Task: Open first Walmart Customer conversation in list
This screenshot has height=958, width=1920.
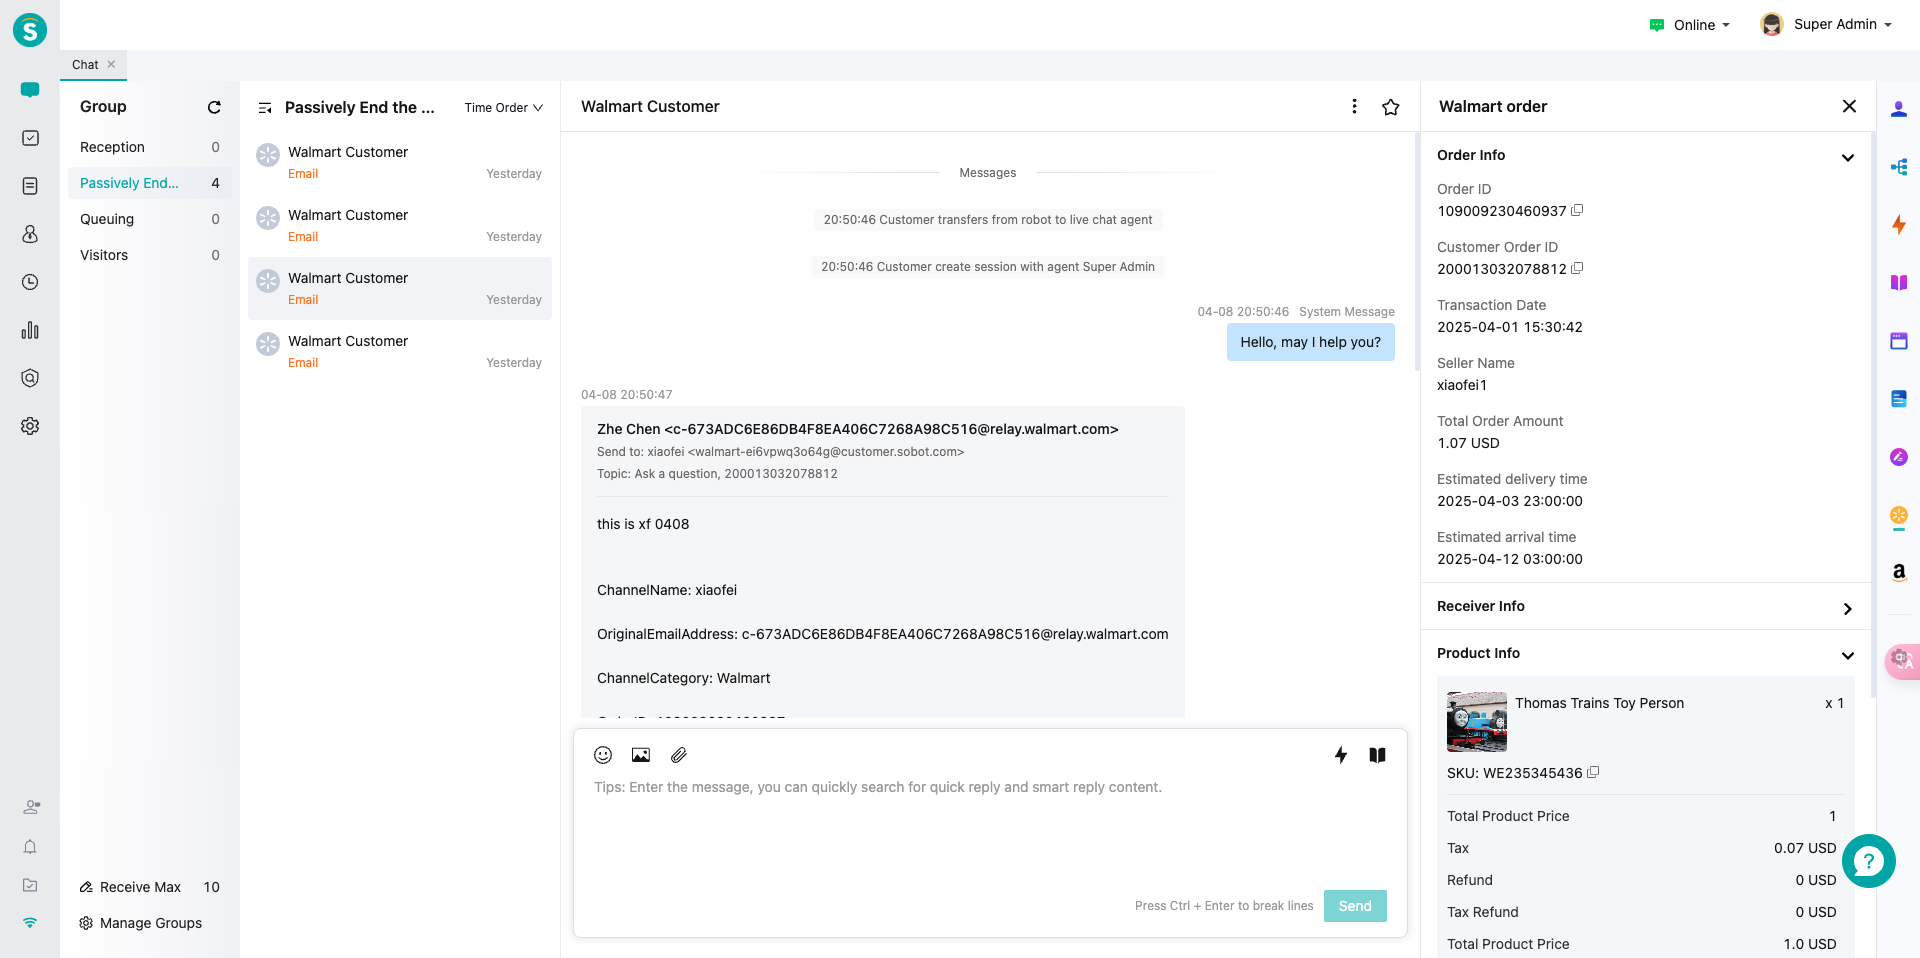Action: point(400,163)
